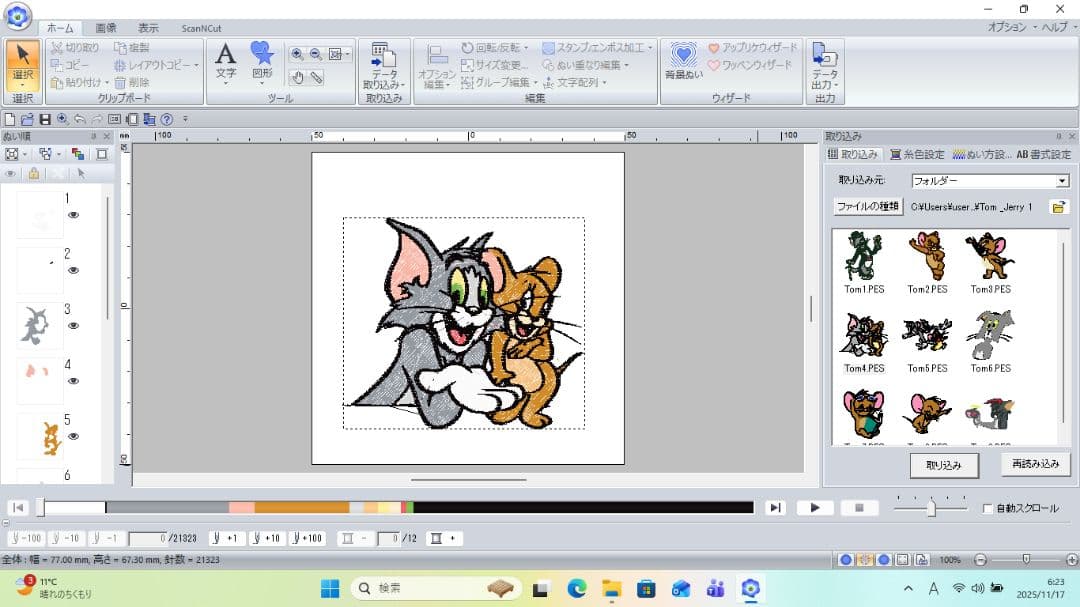
Task: Hide sewing order item 3 with eye icon
Action: coord(73,325)
